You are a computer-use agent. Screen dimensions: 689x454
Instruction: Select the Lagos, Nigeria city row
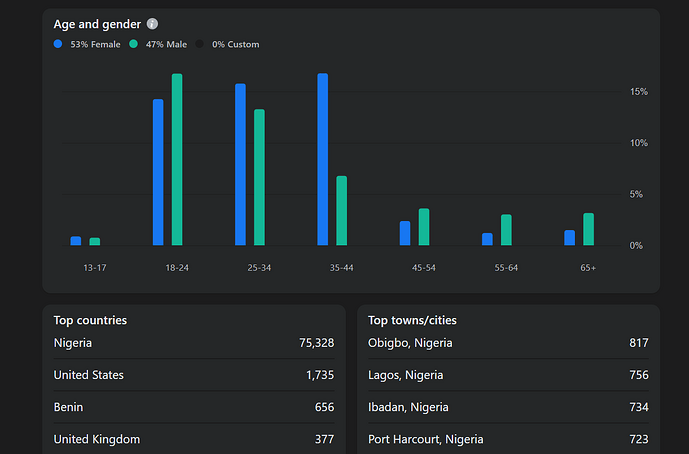coord(508,375)
